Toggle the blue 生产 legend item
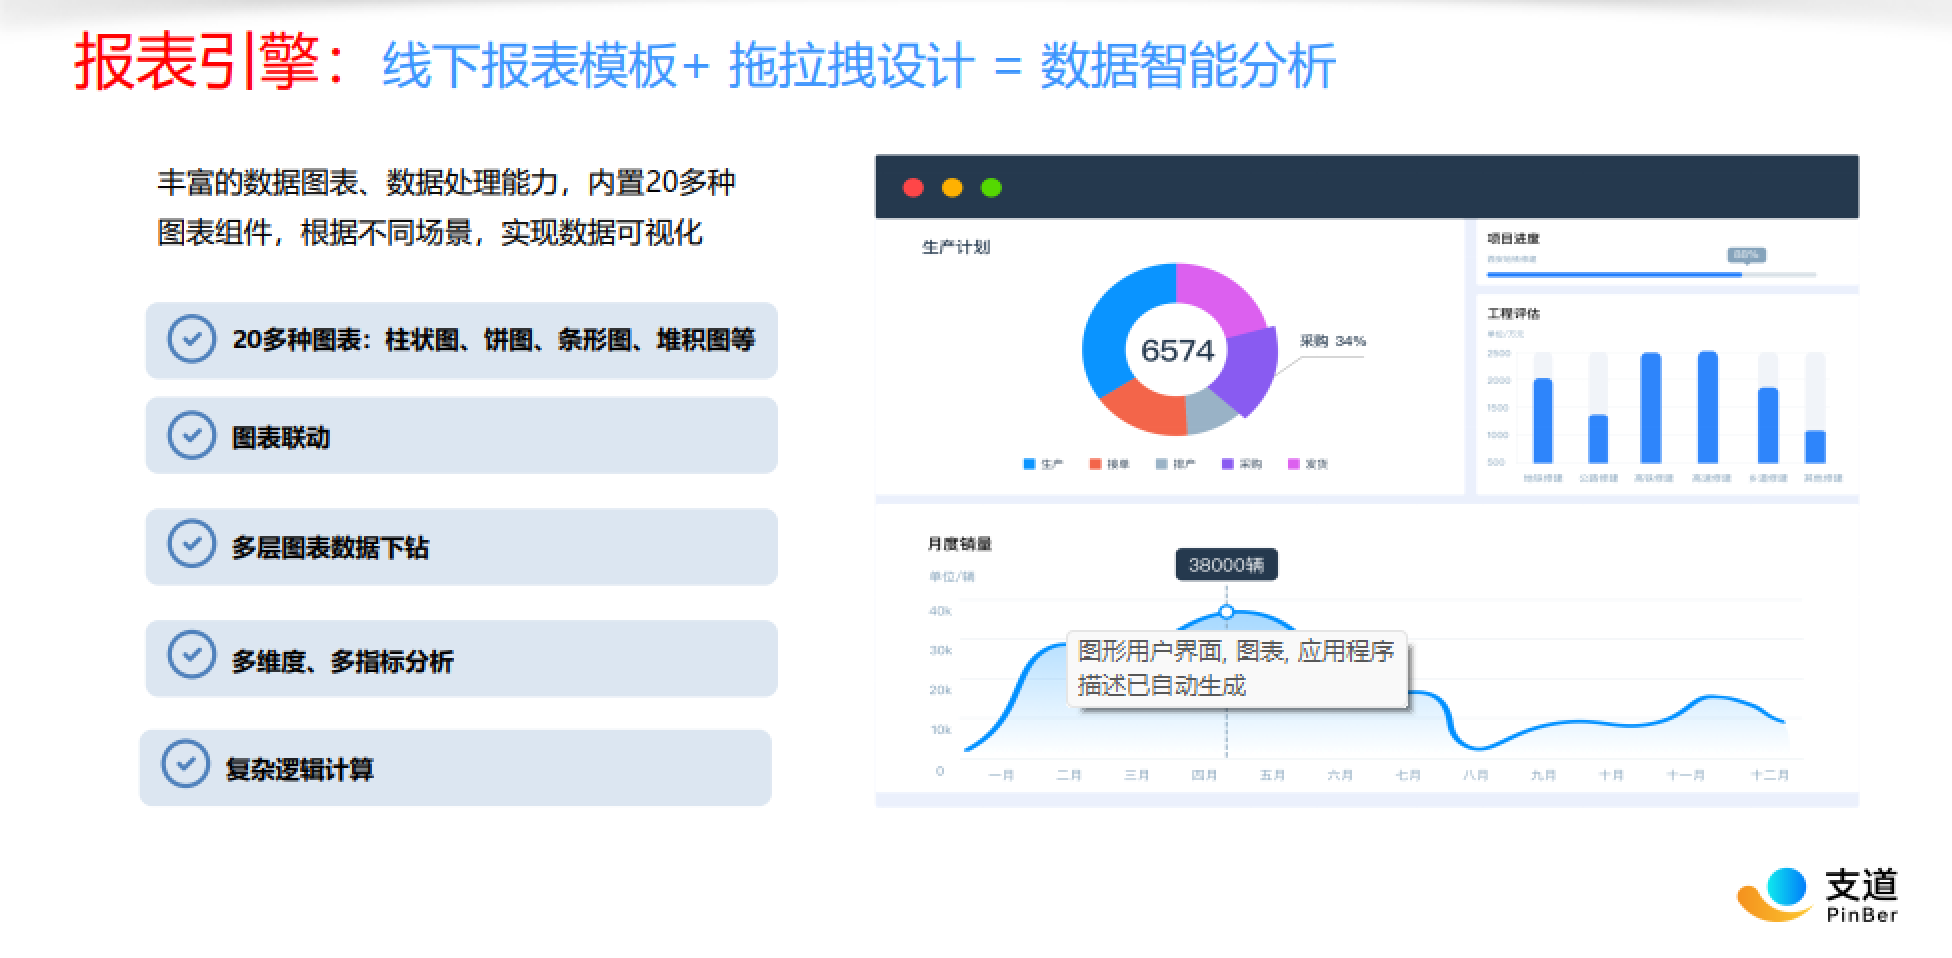The height and width of the screenshot is (958, 1952). point(1040,463)
